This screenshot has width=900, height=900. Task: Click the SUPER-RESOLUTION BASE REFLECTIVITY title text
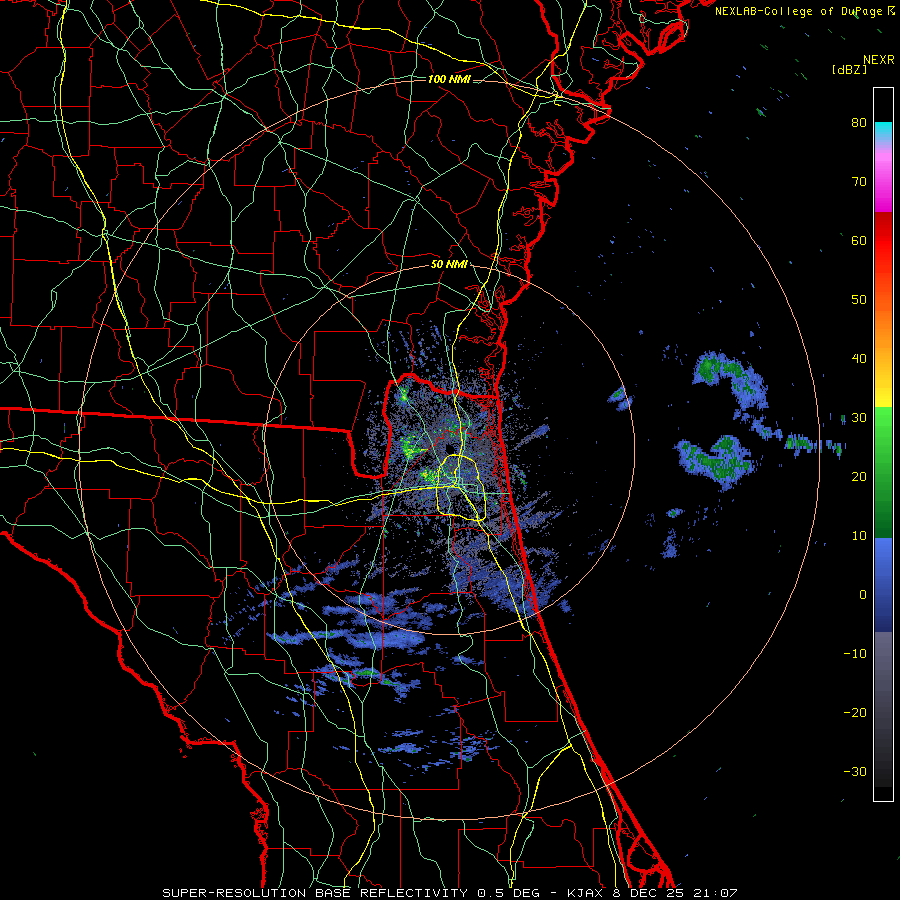pyautogui.click(x=315, y=893)
